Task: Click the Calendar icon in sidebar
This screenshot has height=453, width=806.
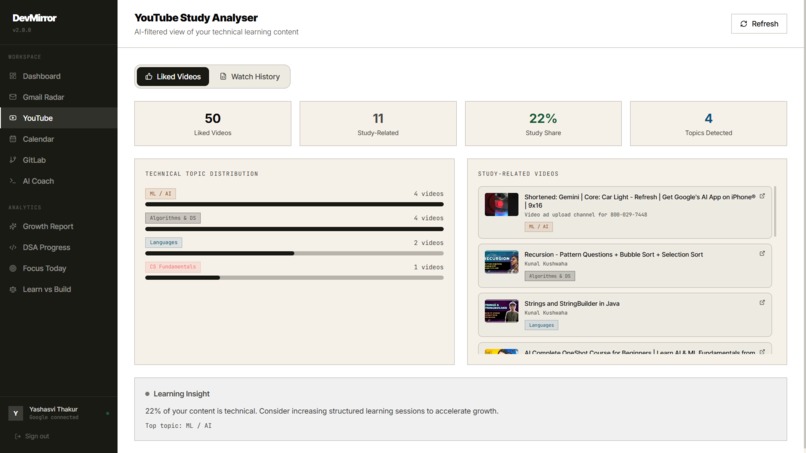Action: tap(13, 139)
